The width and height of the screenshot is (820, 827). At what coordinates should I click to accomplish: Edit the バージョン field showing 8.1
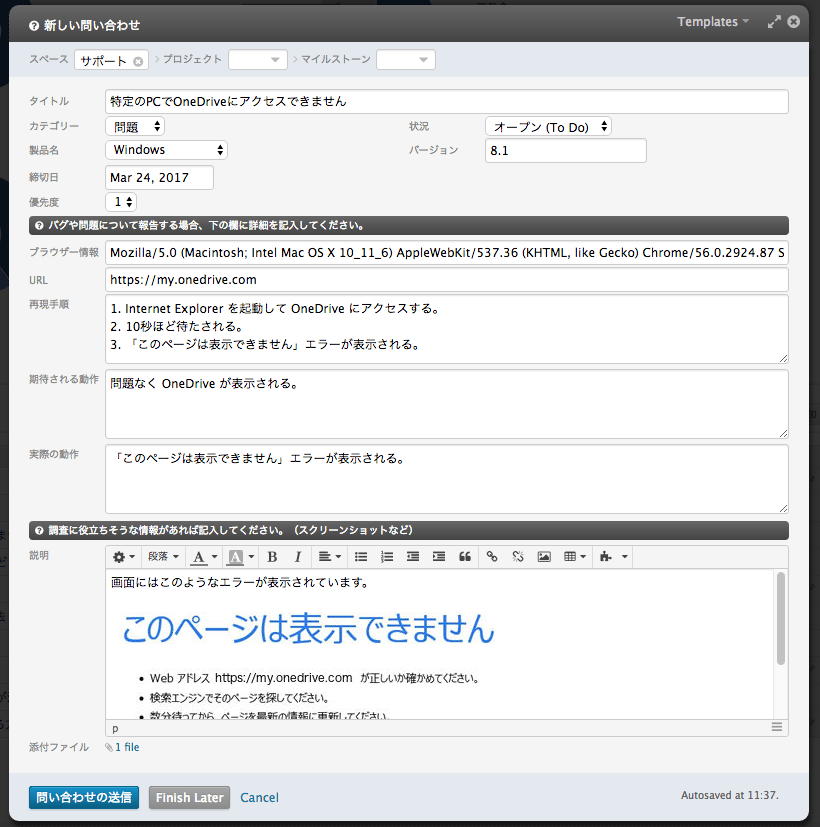(566, 151)
